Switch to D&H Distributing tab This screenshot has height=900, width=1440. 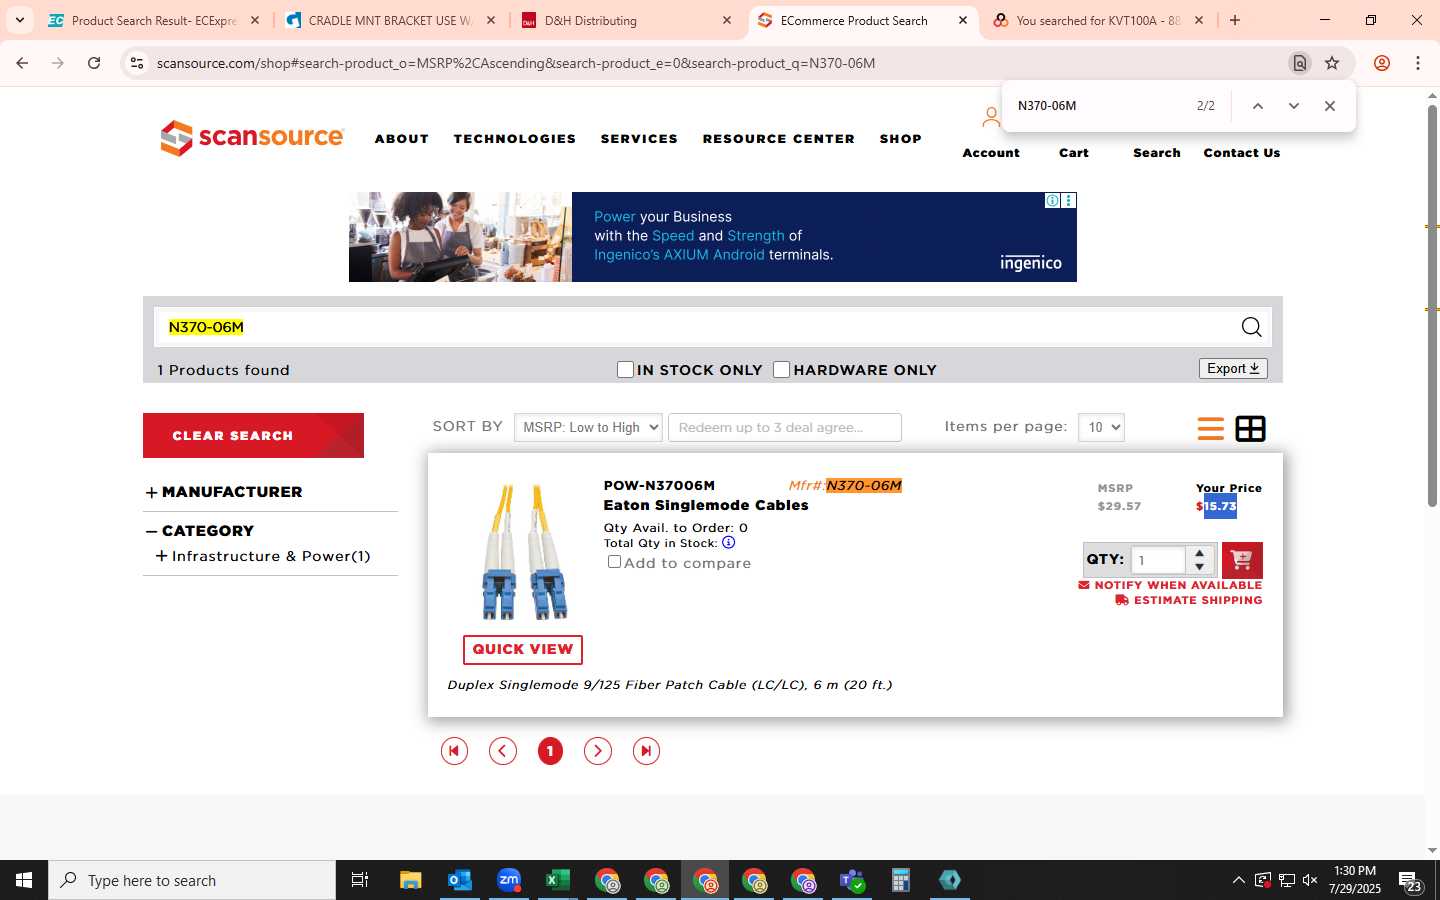point(627,20)
